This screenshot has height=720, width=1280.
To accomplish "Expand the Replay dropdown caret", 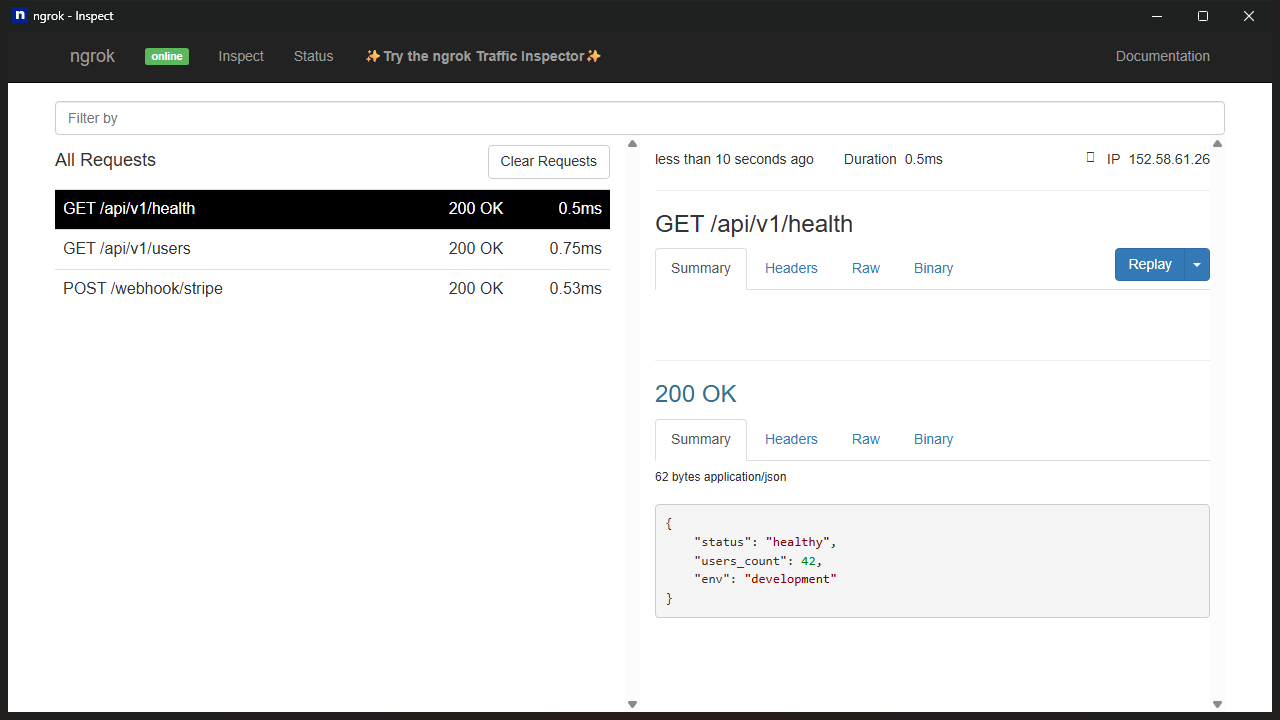I will (x=1198, y=265).
